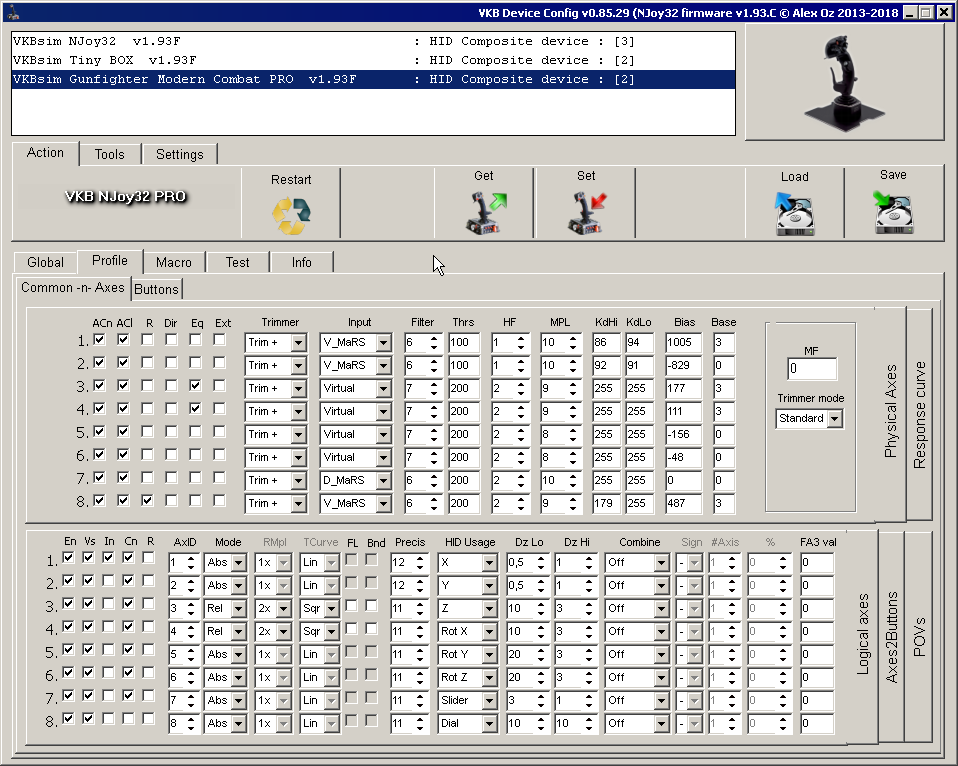Enable Ext for physical axis 6

pos(219,454)
